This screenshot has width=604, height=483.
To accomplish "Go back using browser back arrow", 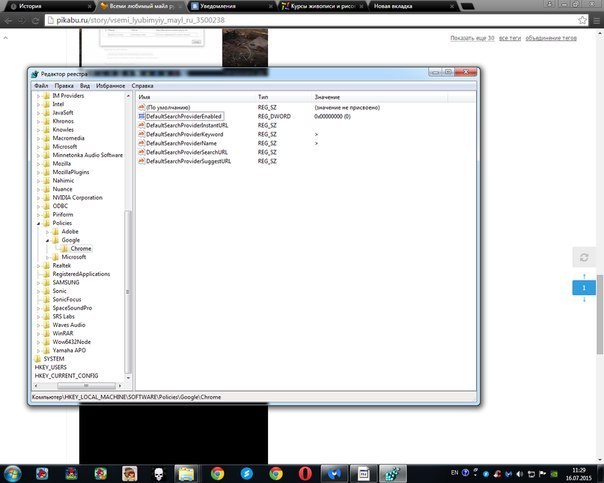I will [x=8, y=20].
